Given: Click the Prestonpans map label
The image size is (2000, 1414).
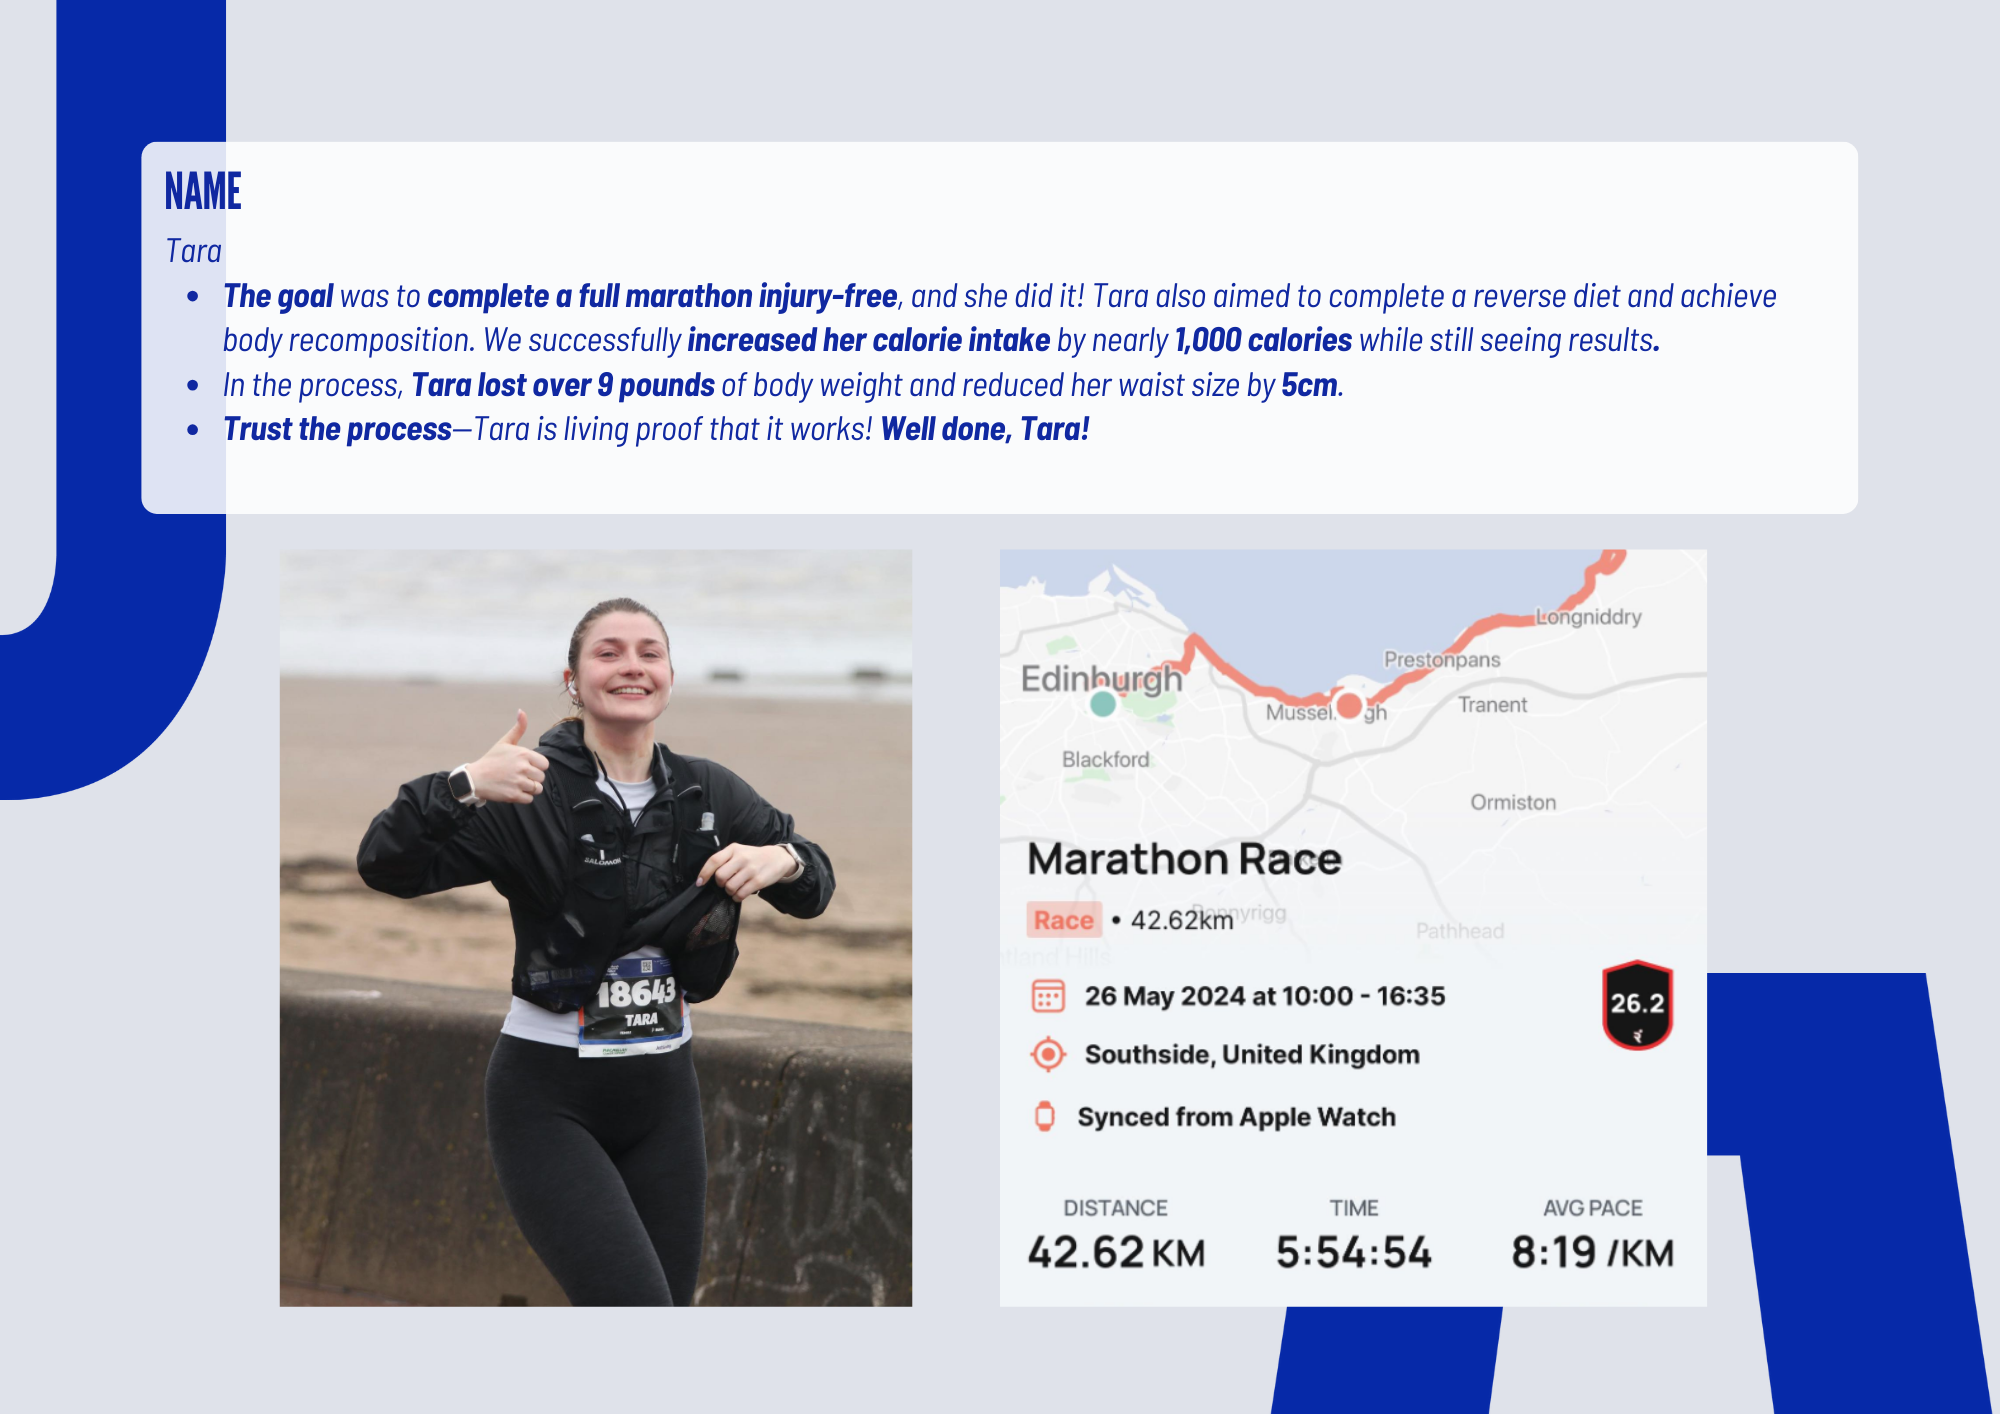Looking at the screenshot, I should coord(1442,660).
